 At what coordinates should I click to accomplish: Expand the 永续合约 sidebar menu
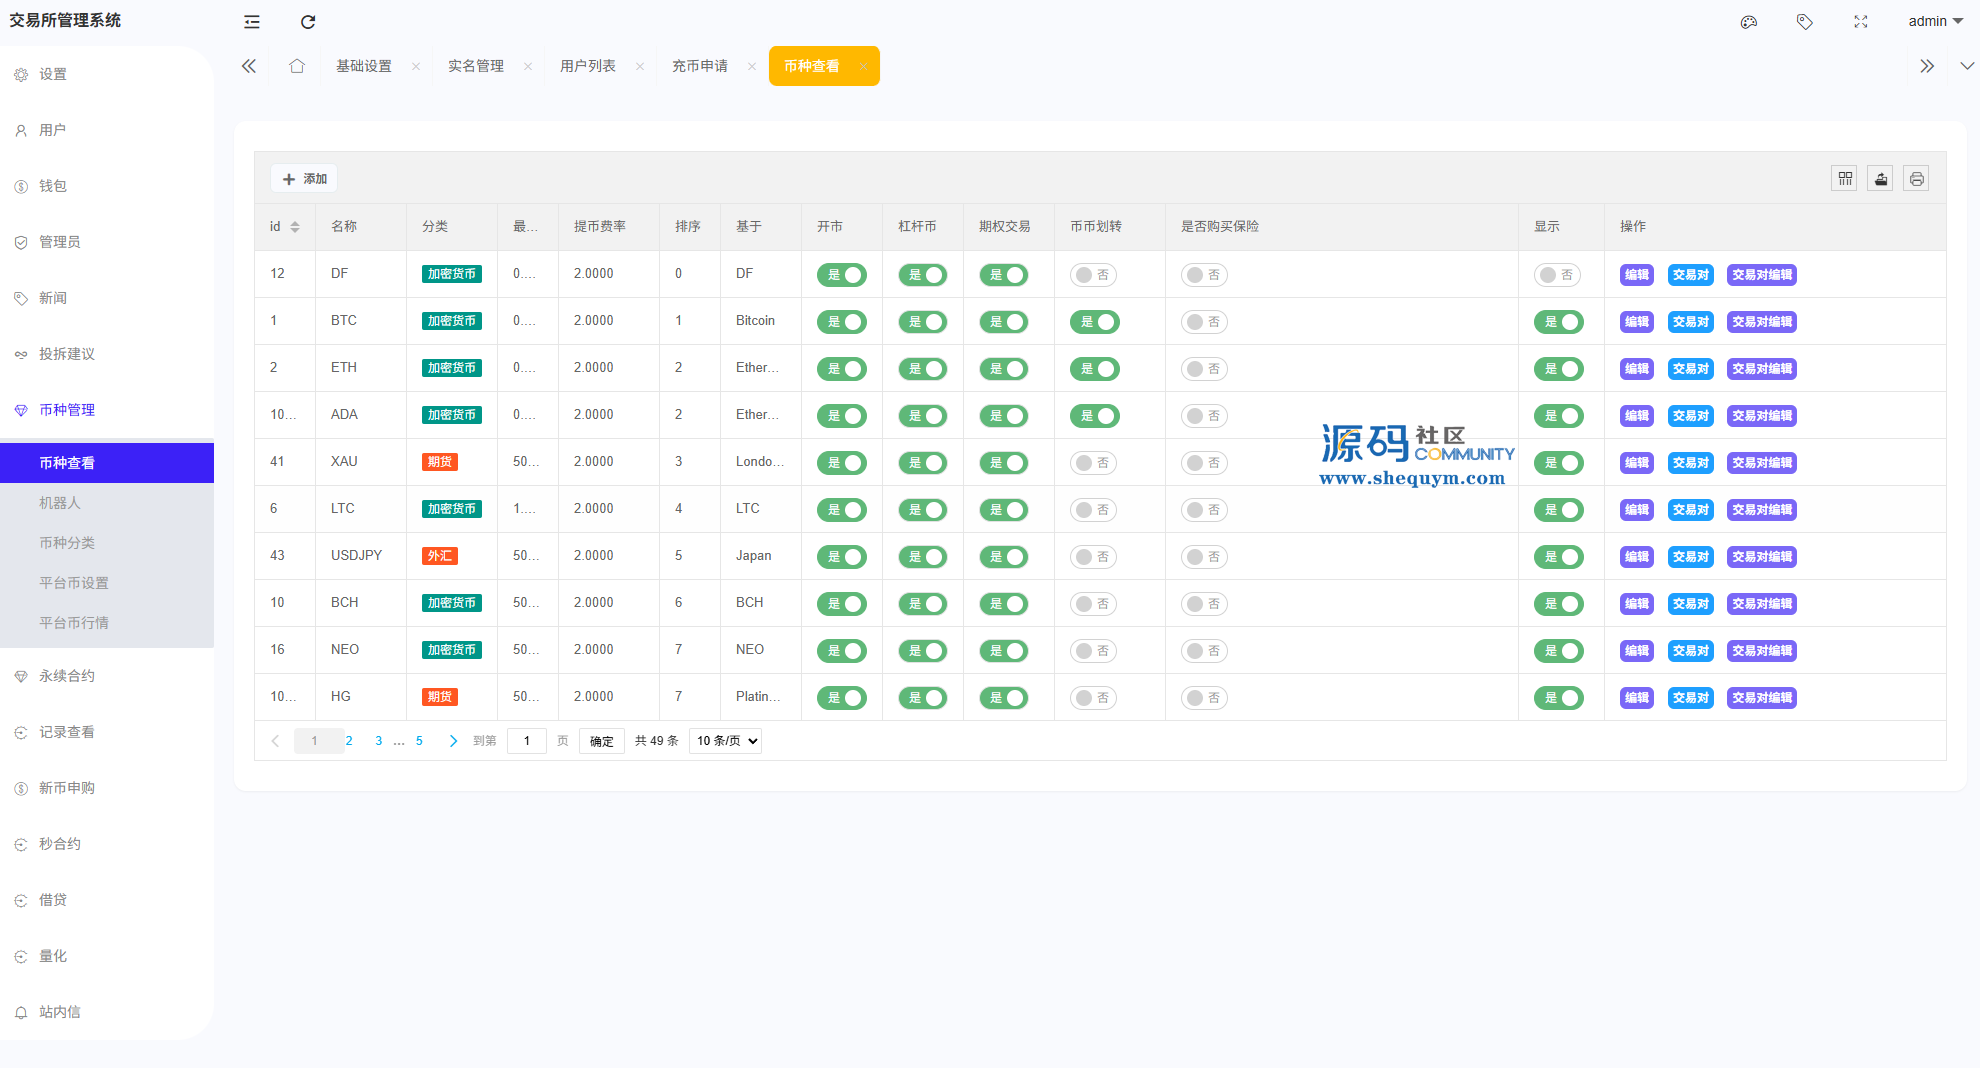tap(67, 676)
